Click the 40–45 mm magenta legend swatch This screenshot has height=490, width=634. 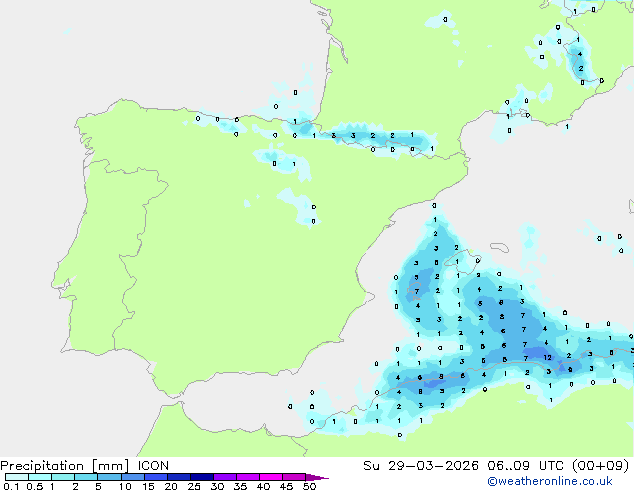(271, 477)
